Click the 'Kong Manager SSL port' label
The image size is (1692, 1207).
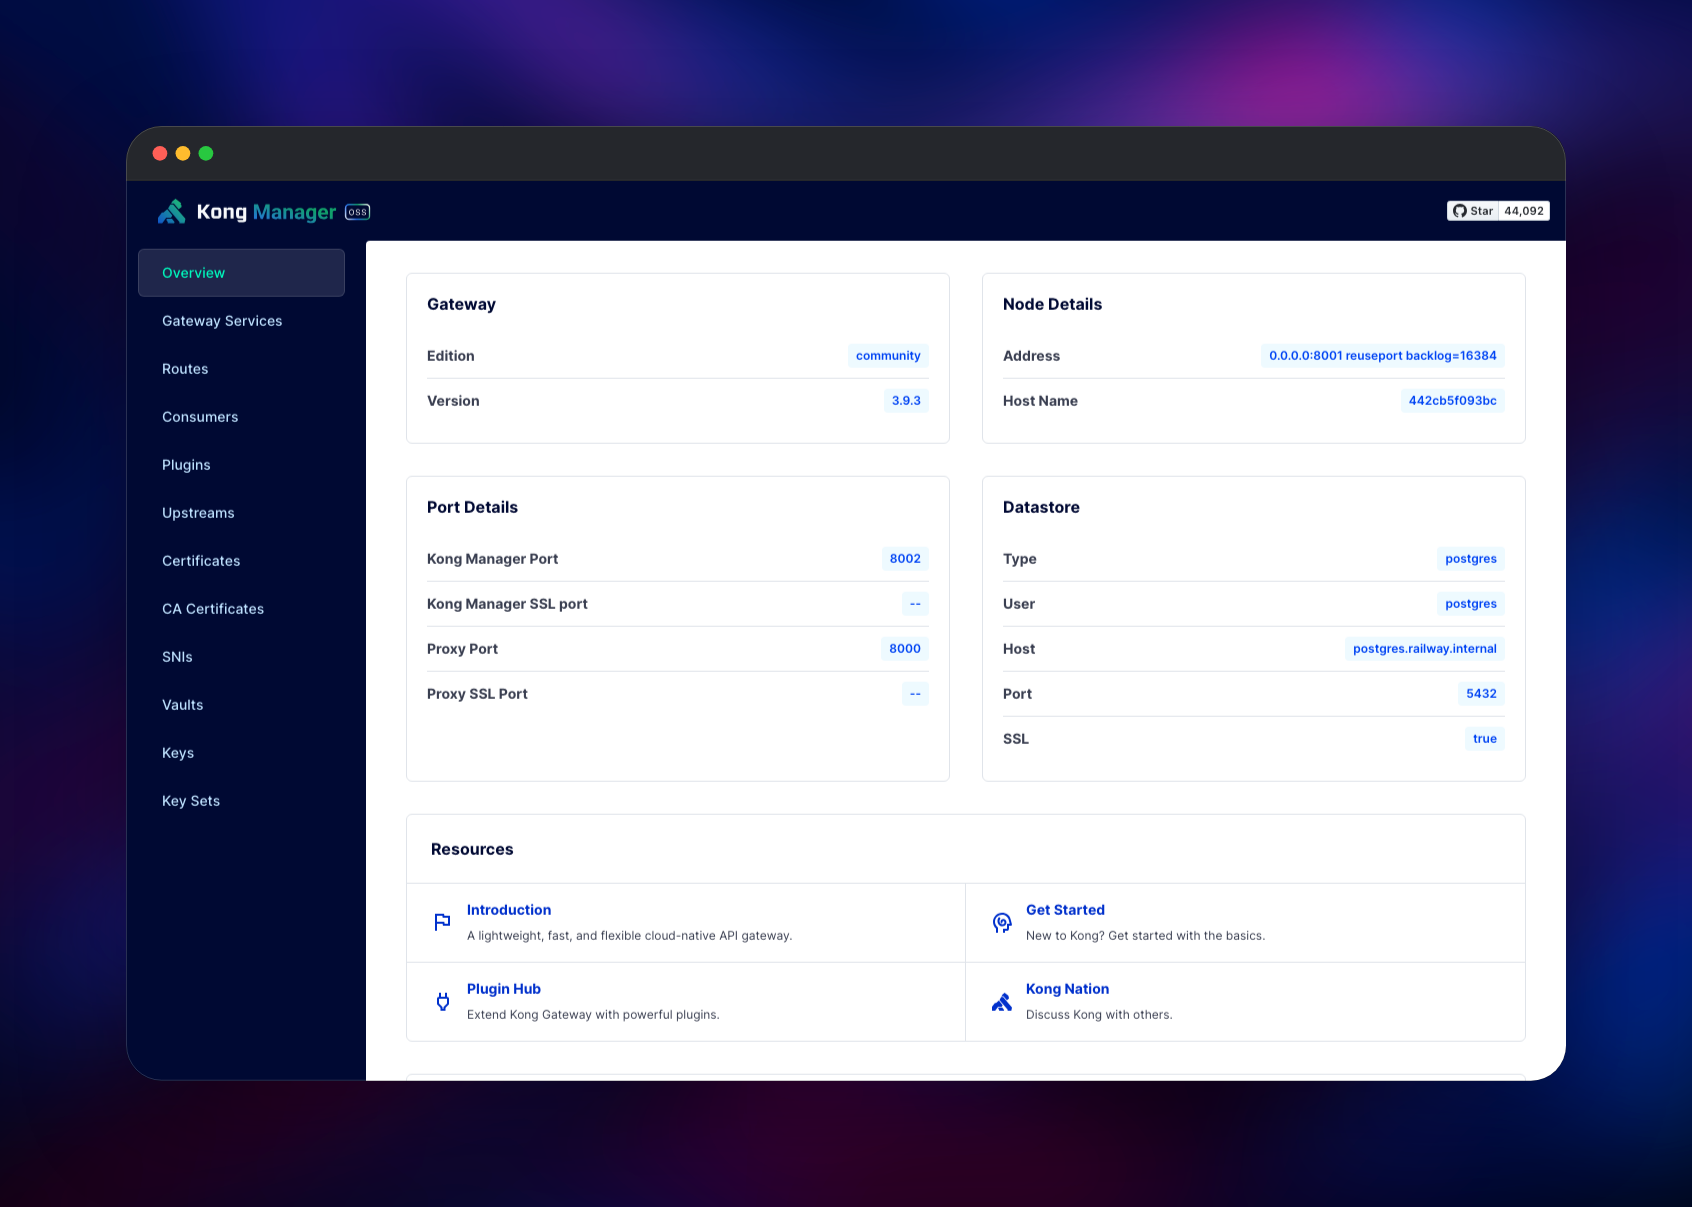(507, 604)
